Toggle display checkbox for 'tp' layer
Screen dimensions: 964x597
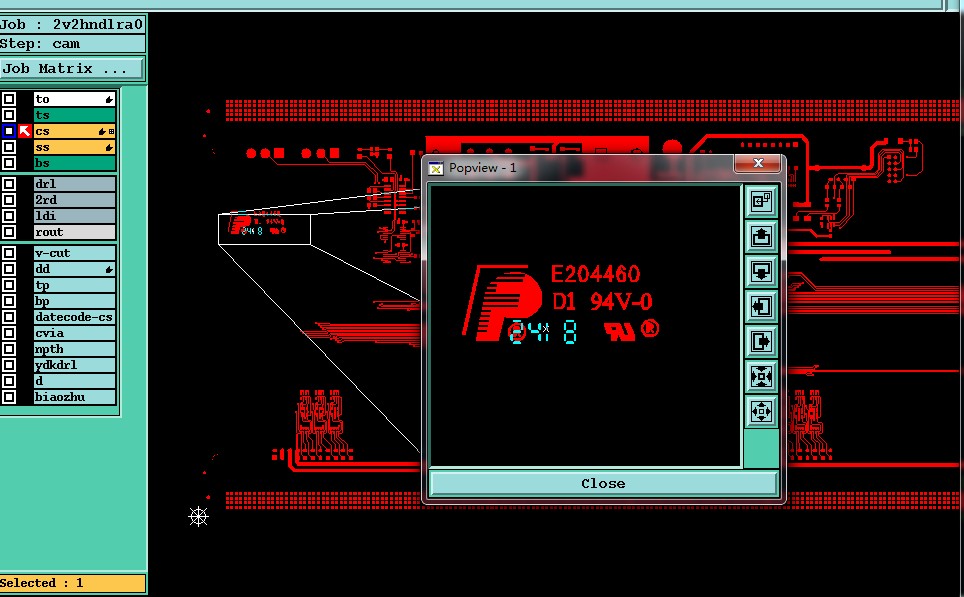point(9,285)
